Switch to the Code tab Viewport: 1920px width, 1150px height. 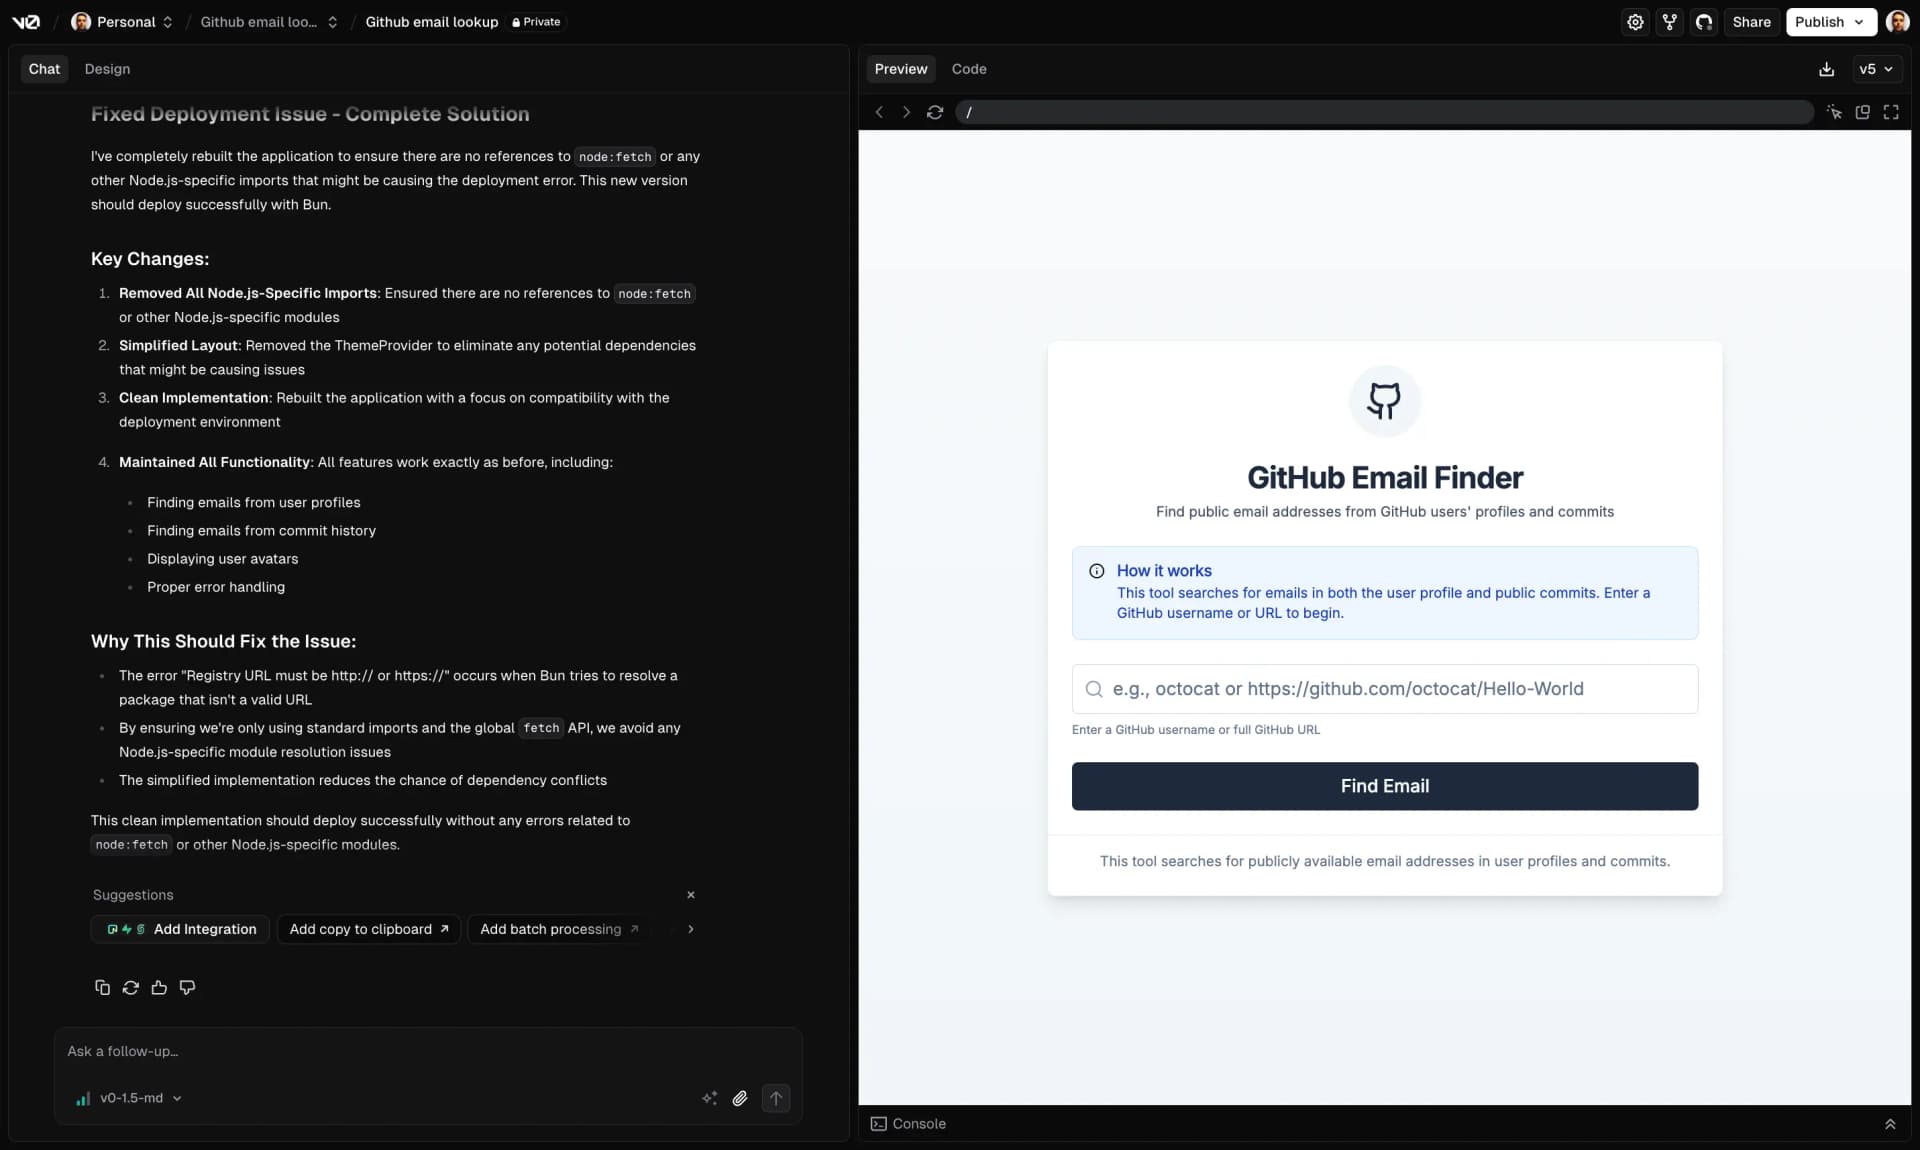[967, 69]
